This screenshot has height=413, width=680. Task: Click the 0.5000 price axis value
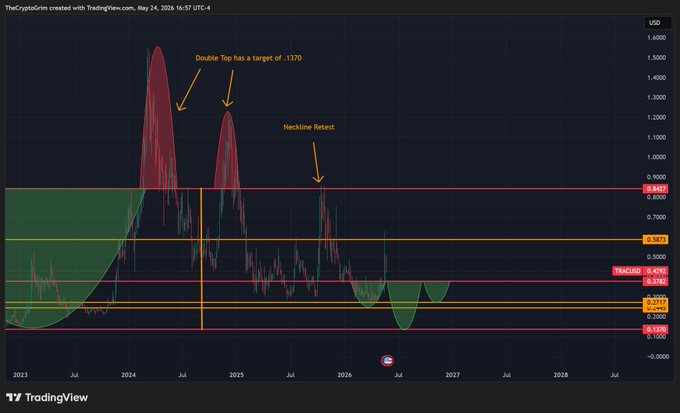click(x=656, y=257)
